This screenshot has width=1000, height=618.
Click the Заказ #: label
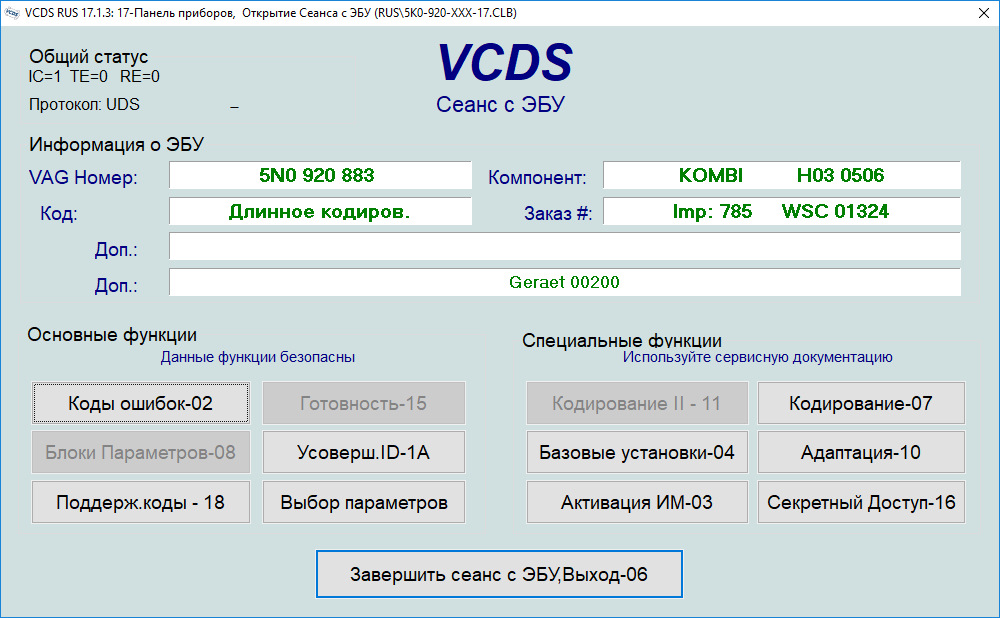pyautogui.click(x=558, y=213)
